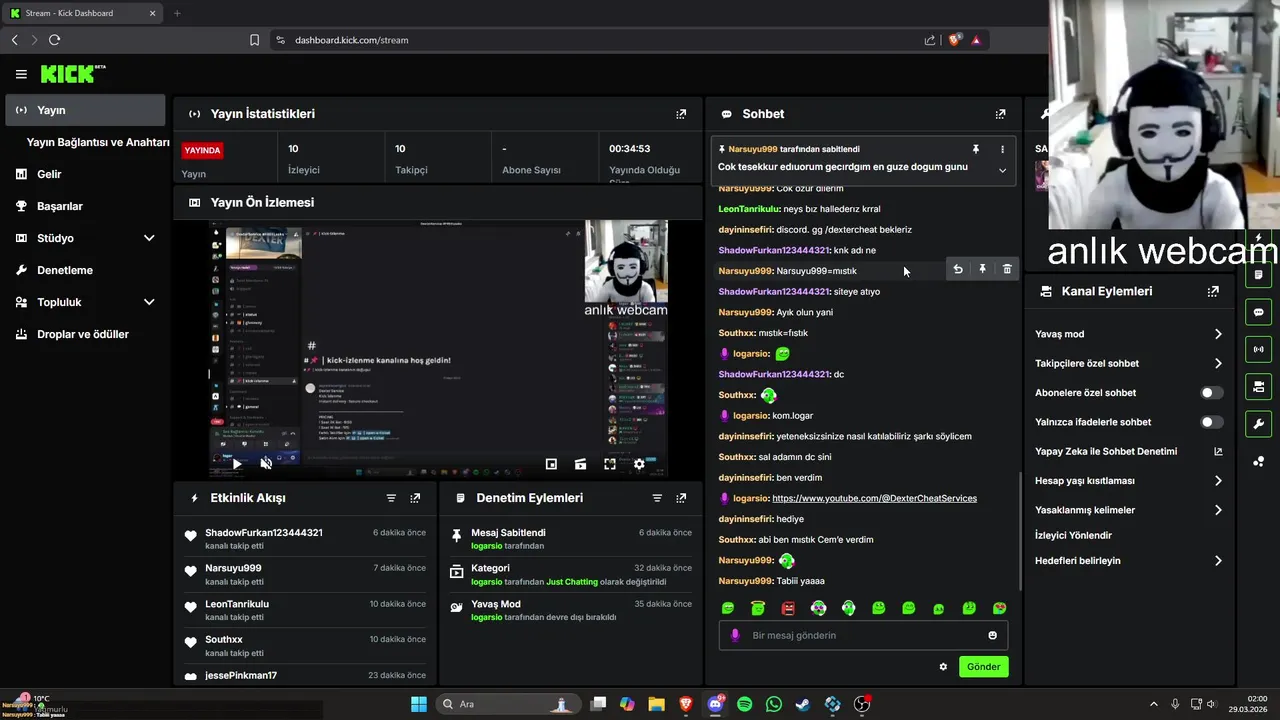Click ShadowFurkan123444321 in Etkinlik Akışı
Viewport: 1280px width, 720px height.
[264, 533]
